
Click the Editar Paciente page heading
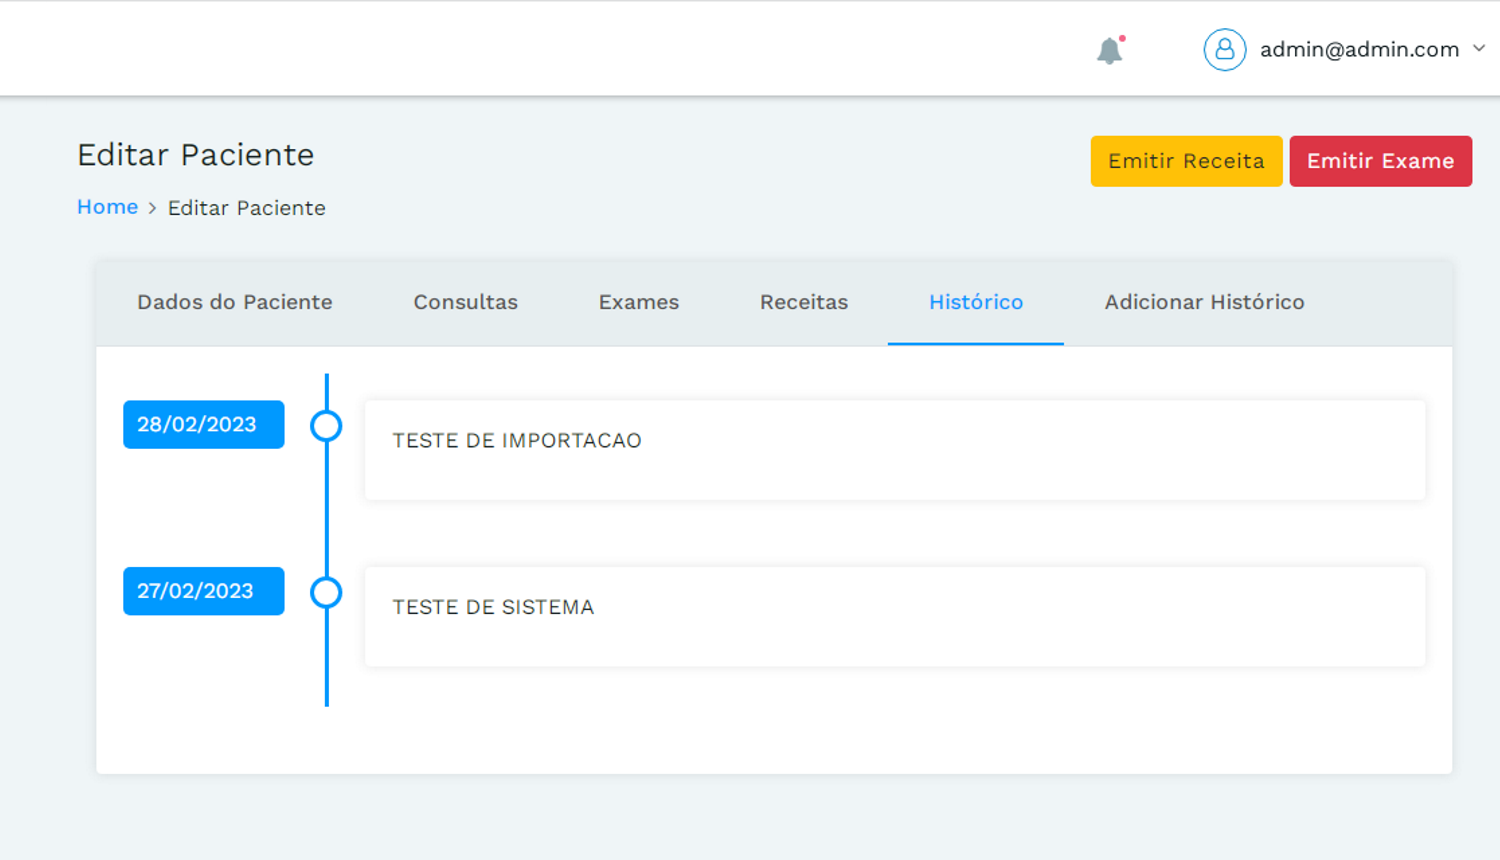(x=196, y=155)
